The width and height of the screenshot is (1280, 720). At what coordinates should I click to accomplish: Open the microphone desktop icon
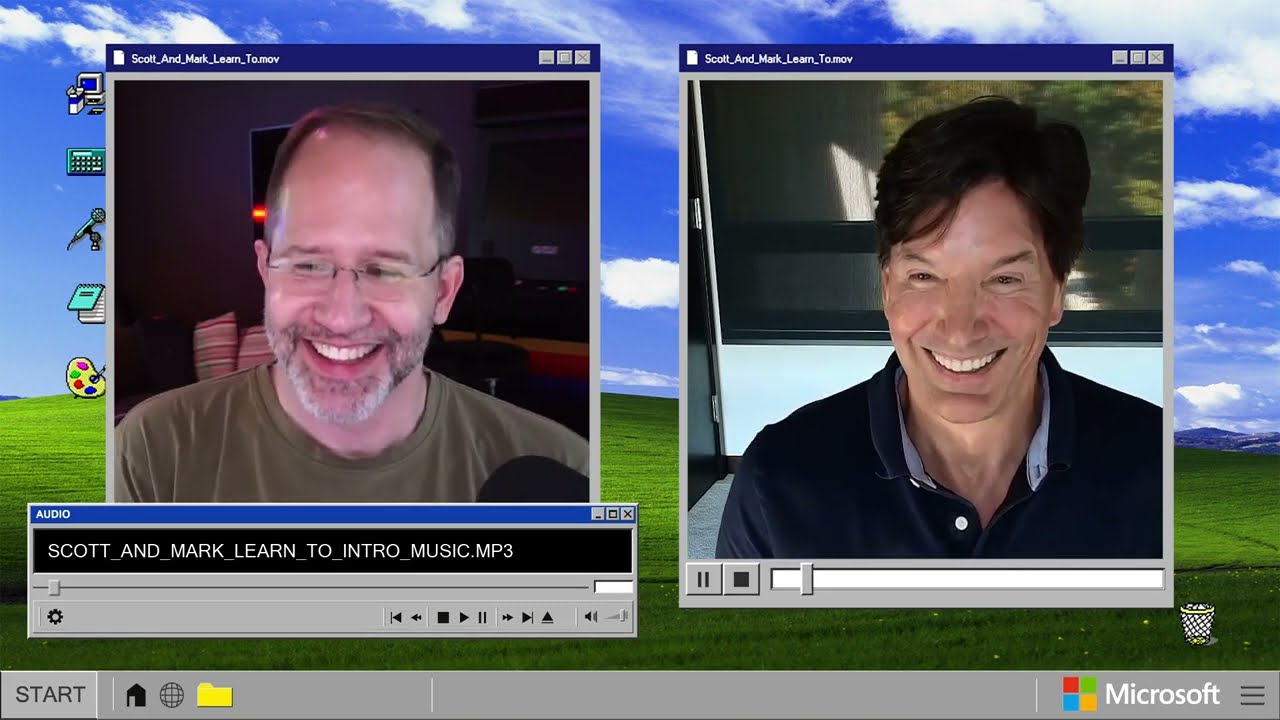tap(87, 229)
